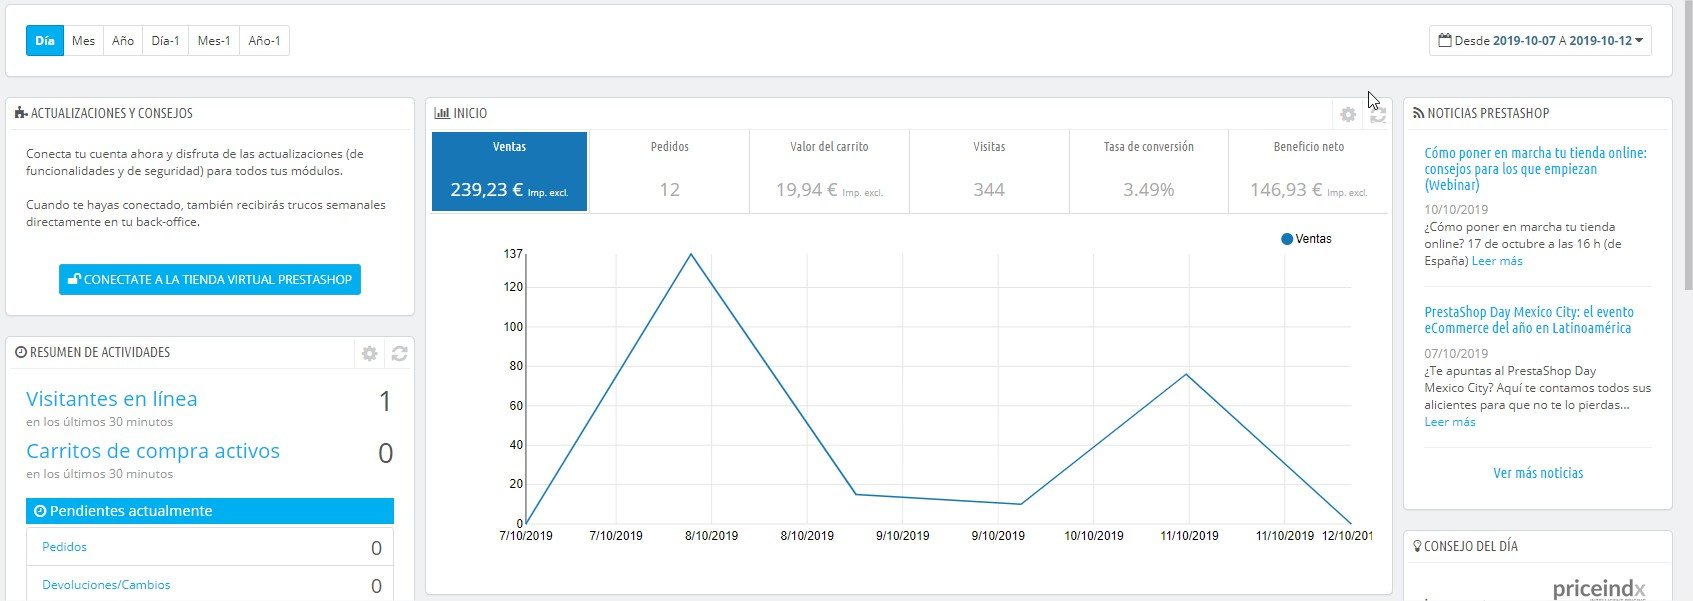Viewport: 1693px width, 601px height.
Task: Select the Año-1 date range button
Action: tap(265, 41)
